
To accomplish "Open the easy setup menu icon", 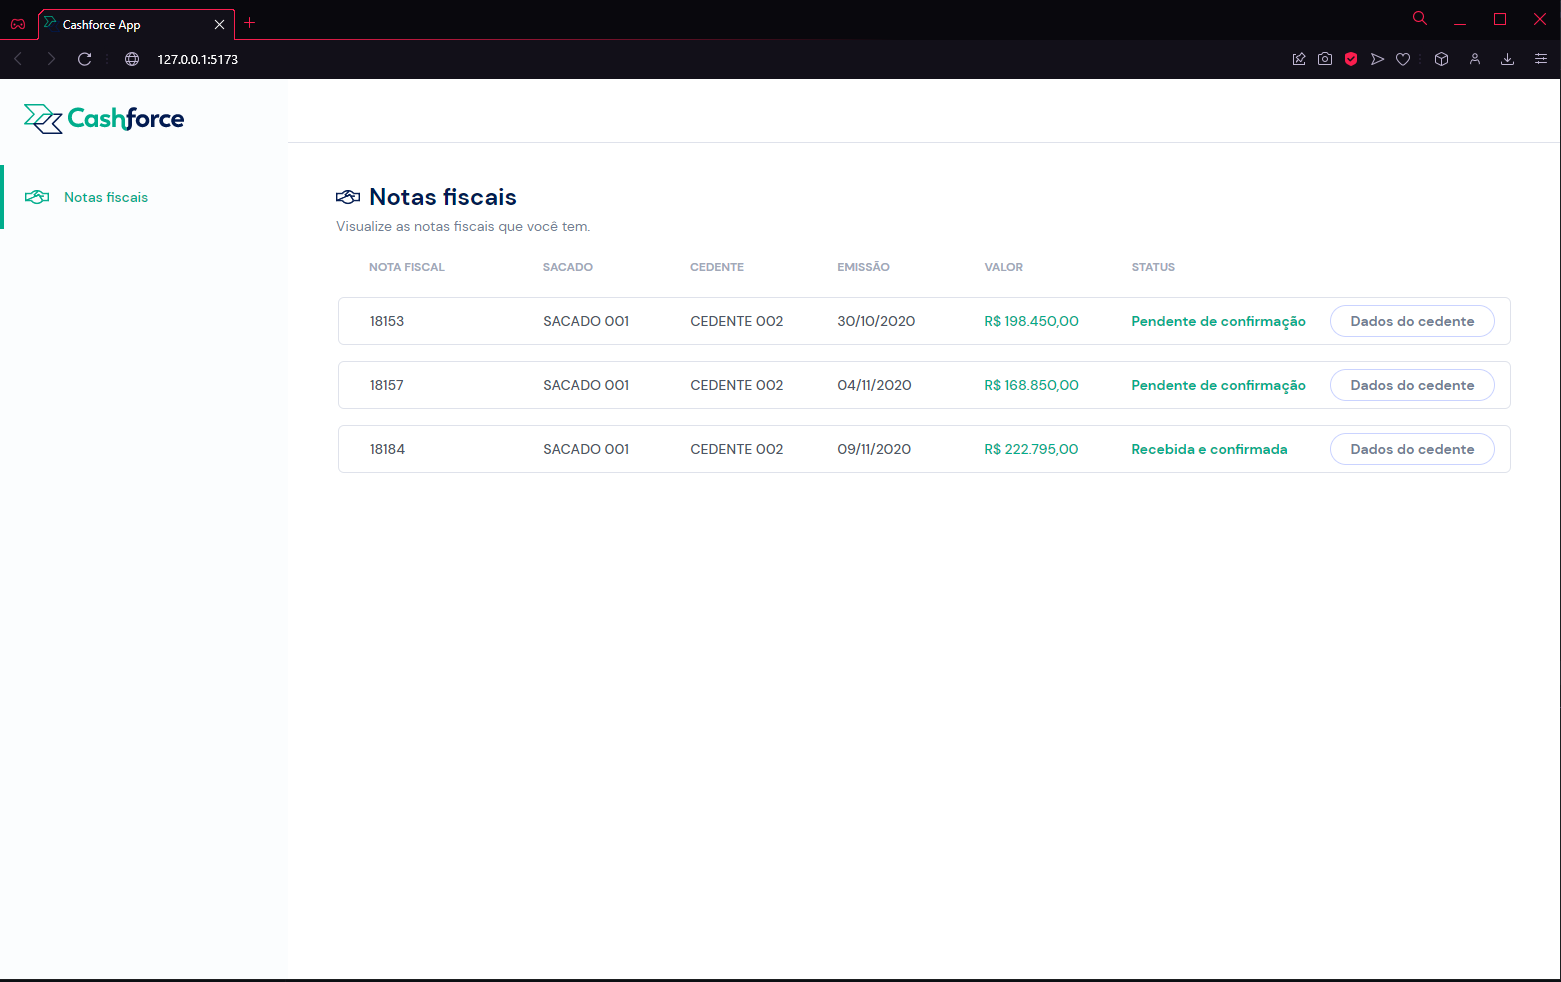I will pyautogui.click(x=1540, y=59).
